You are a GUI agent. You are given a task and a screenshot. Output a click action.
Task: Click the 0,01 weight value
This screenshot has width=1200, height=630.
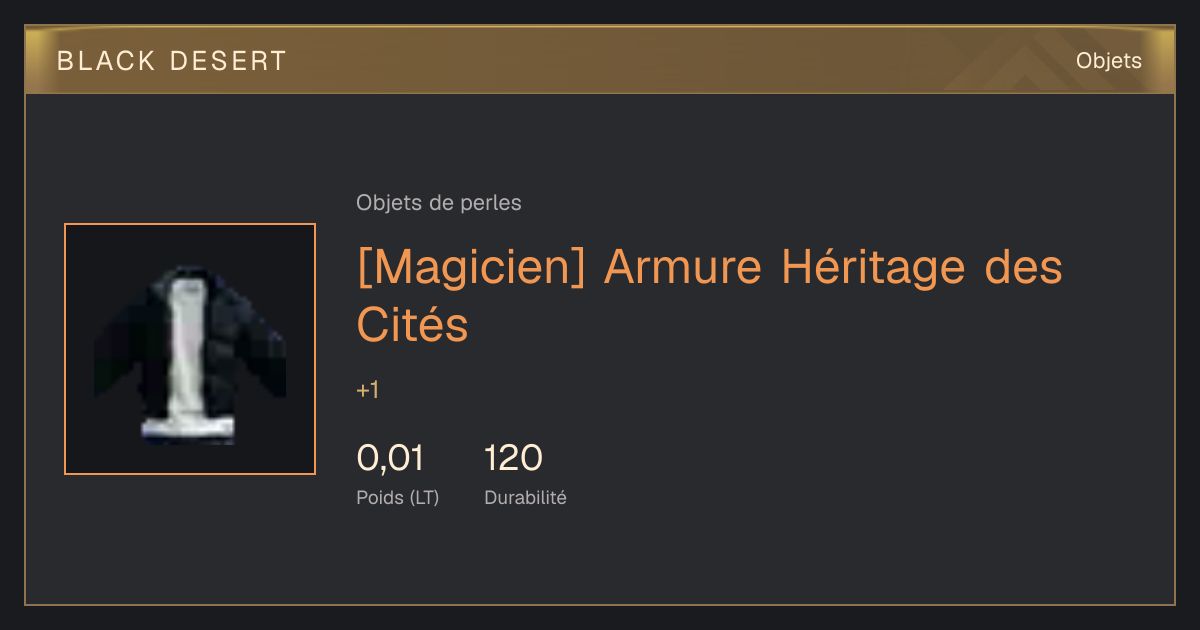[391, 458]
